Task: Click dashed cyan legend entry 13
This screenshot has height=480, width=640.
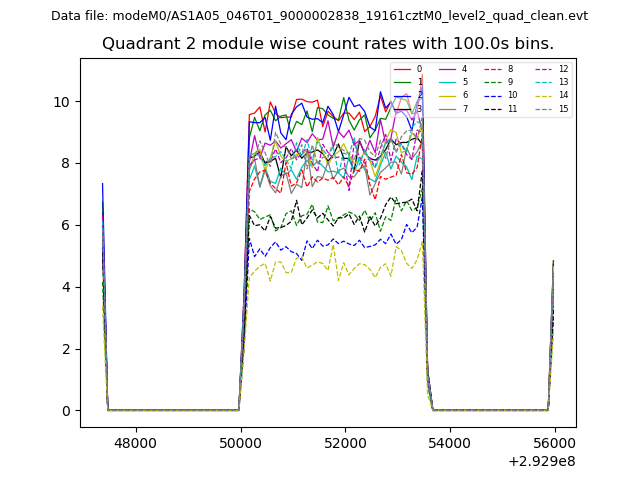Action: pyautogui.click(x=549, y=82)
